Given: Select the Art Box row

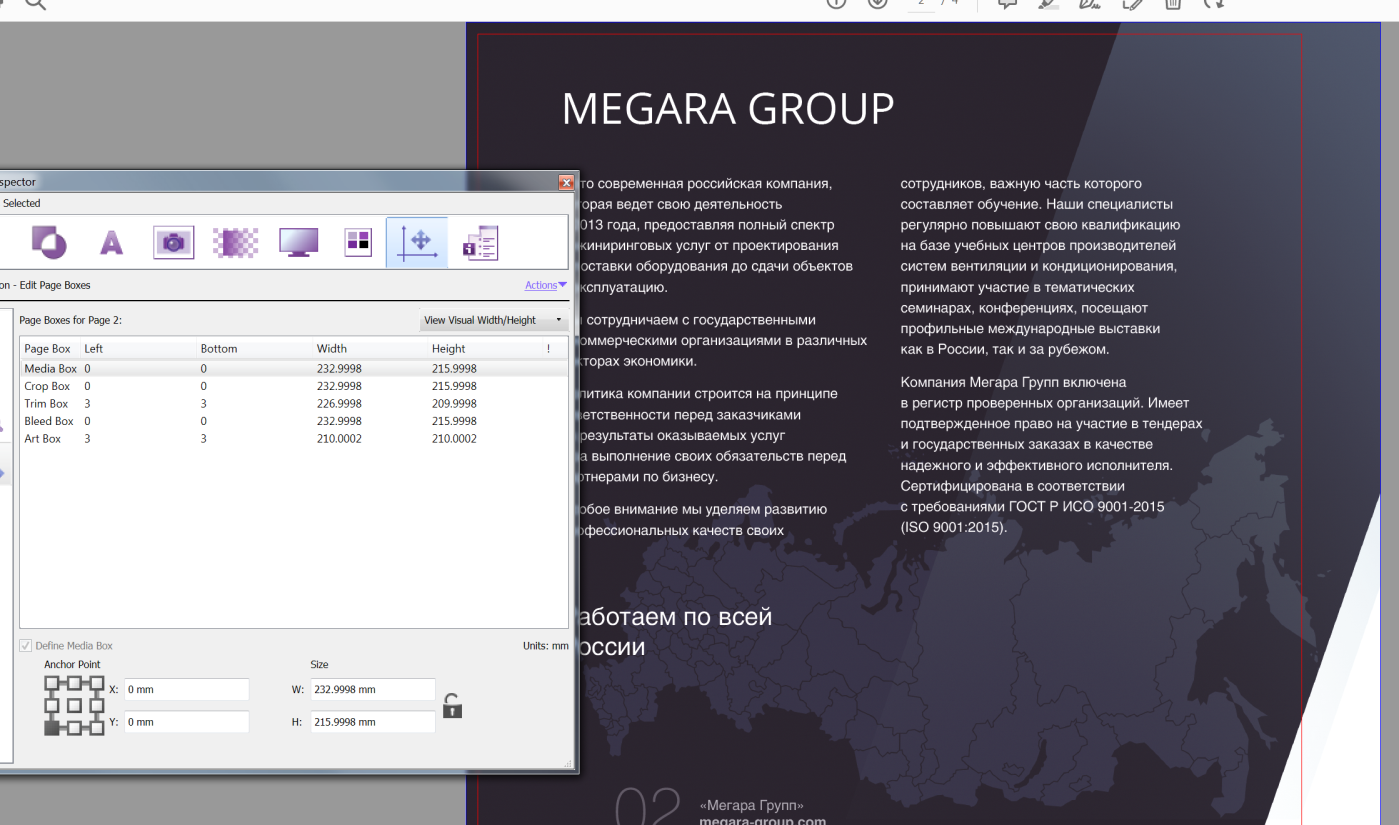Looking at the screenshot, I should click(293, 439).
